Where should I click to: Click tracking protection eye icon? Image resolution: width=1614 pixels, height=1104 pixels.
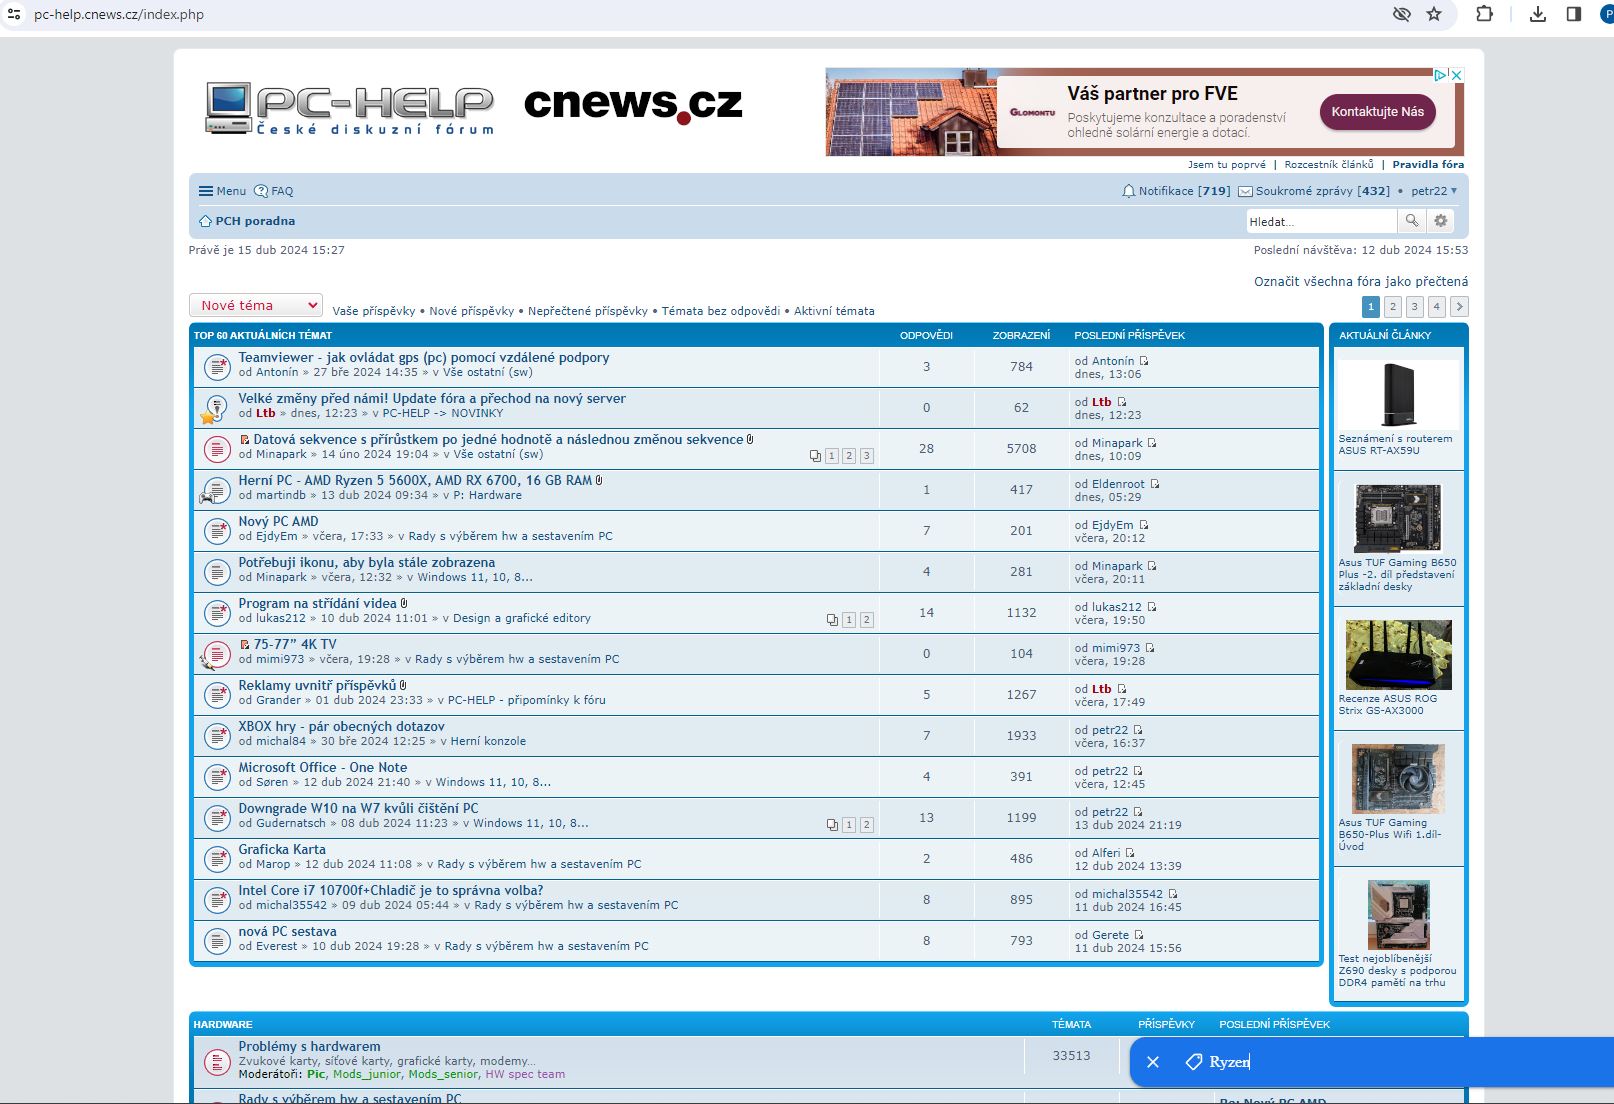(x=1402, y=14)
